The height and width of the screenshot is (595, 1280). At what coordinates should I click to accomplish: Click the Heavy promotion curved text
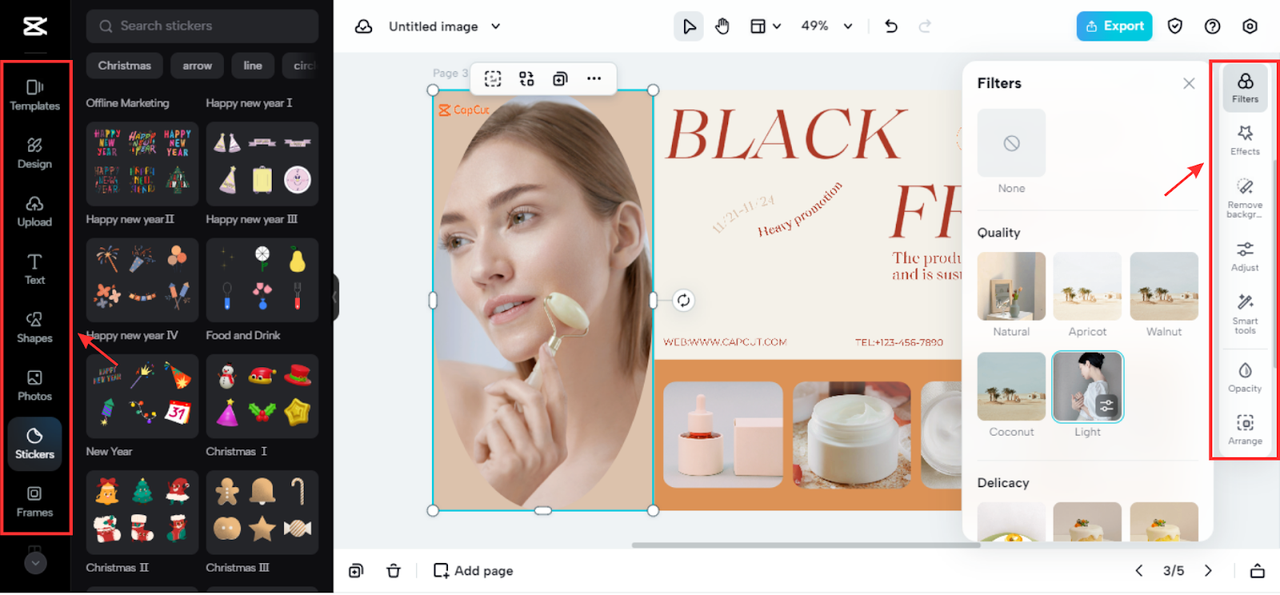click(799, 209)
